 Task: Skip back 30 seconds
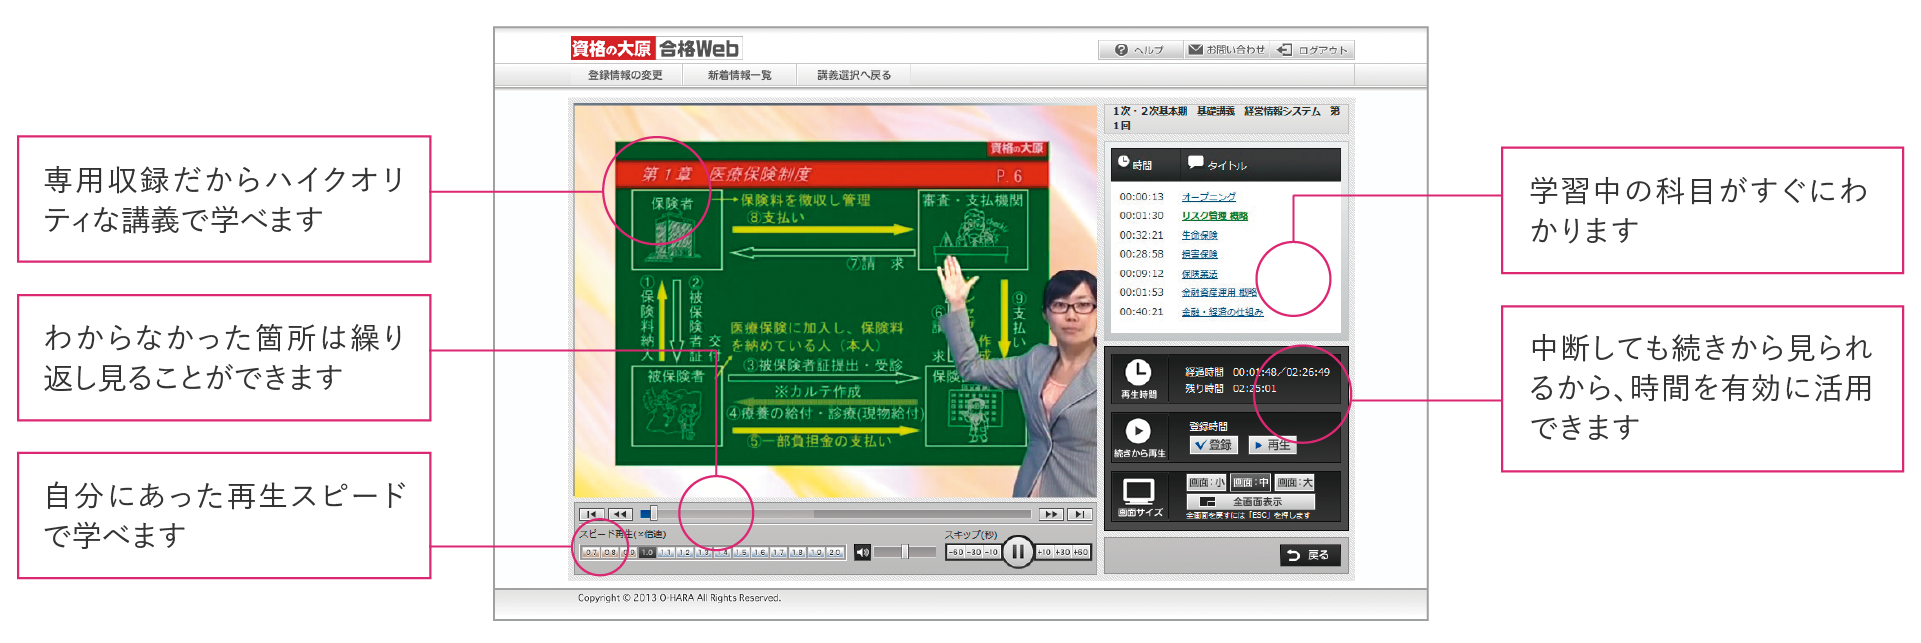point(974,552)
